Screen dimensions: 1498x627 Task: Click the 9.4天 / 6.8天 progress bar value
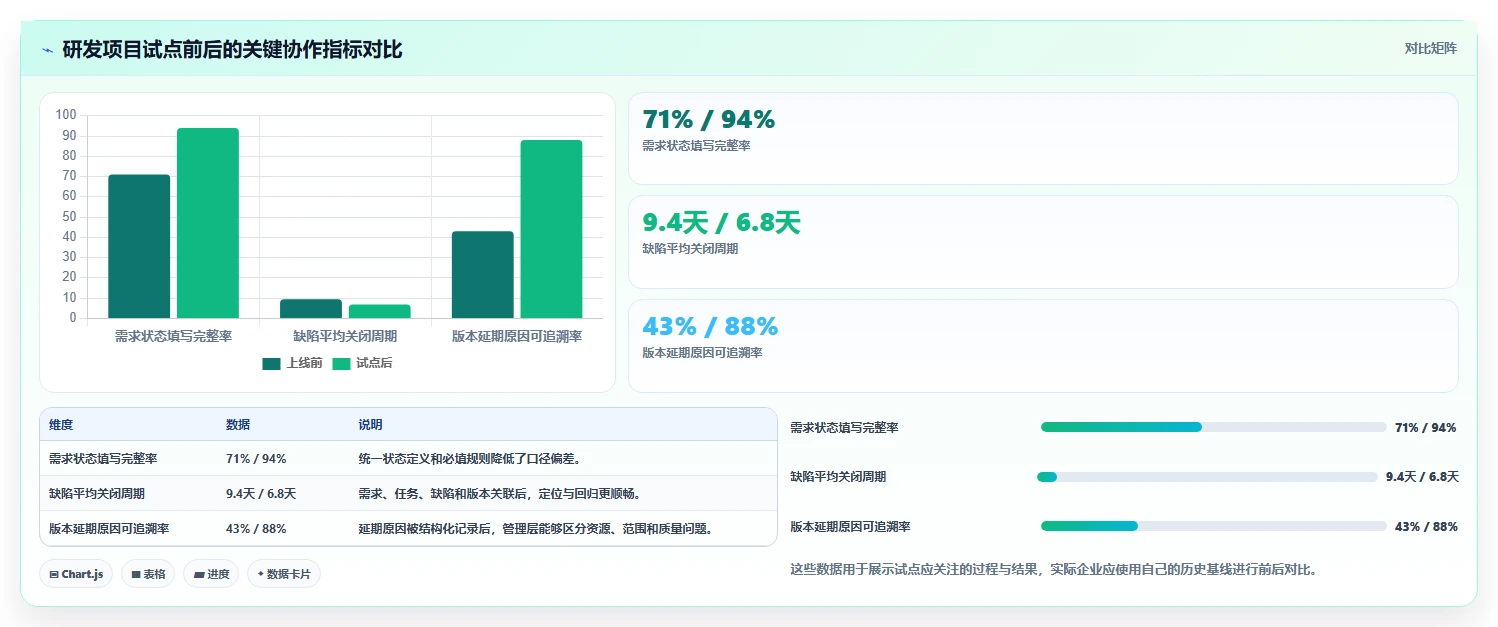[1422, 477]
